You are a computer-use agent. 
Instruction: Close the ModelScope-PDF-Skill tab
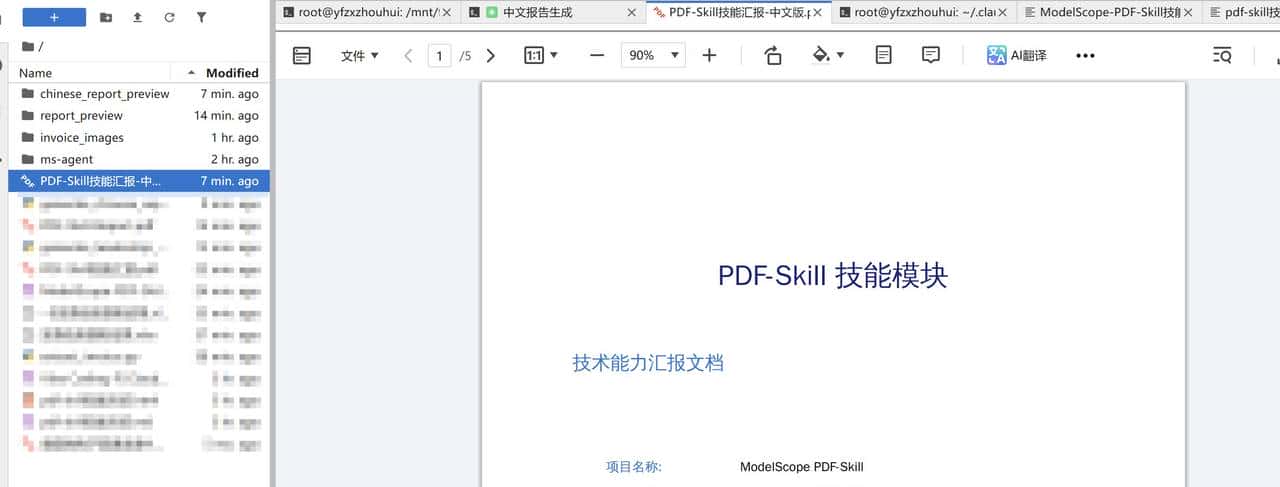click(x=1188, y=13)
